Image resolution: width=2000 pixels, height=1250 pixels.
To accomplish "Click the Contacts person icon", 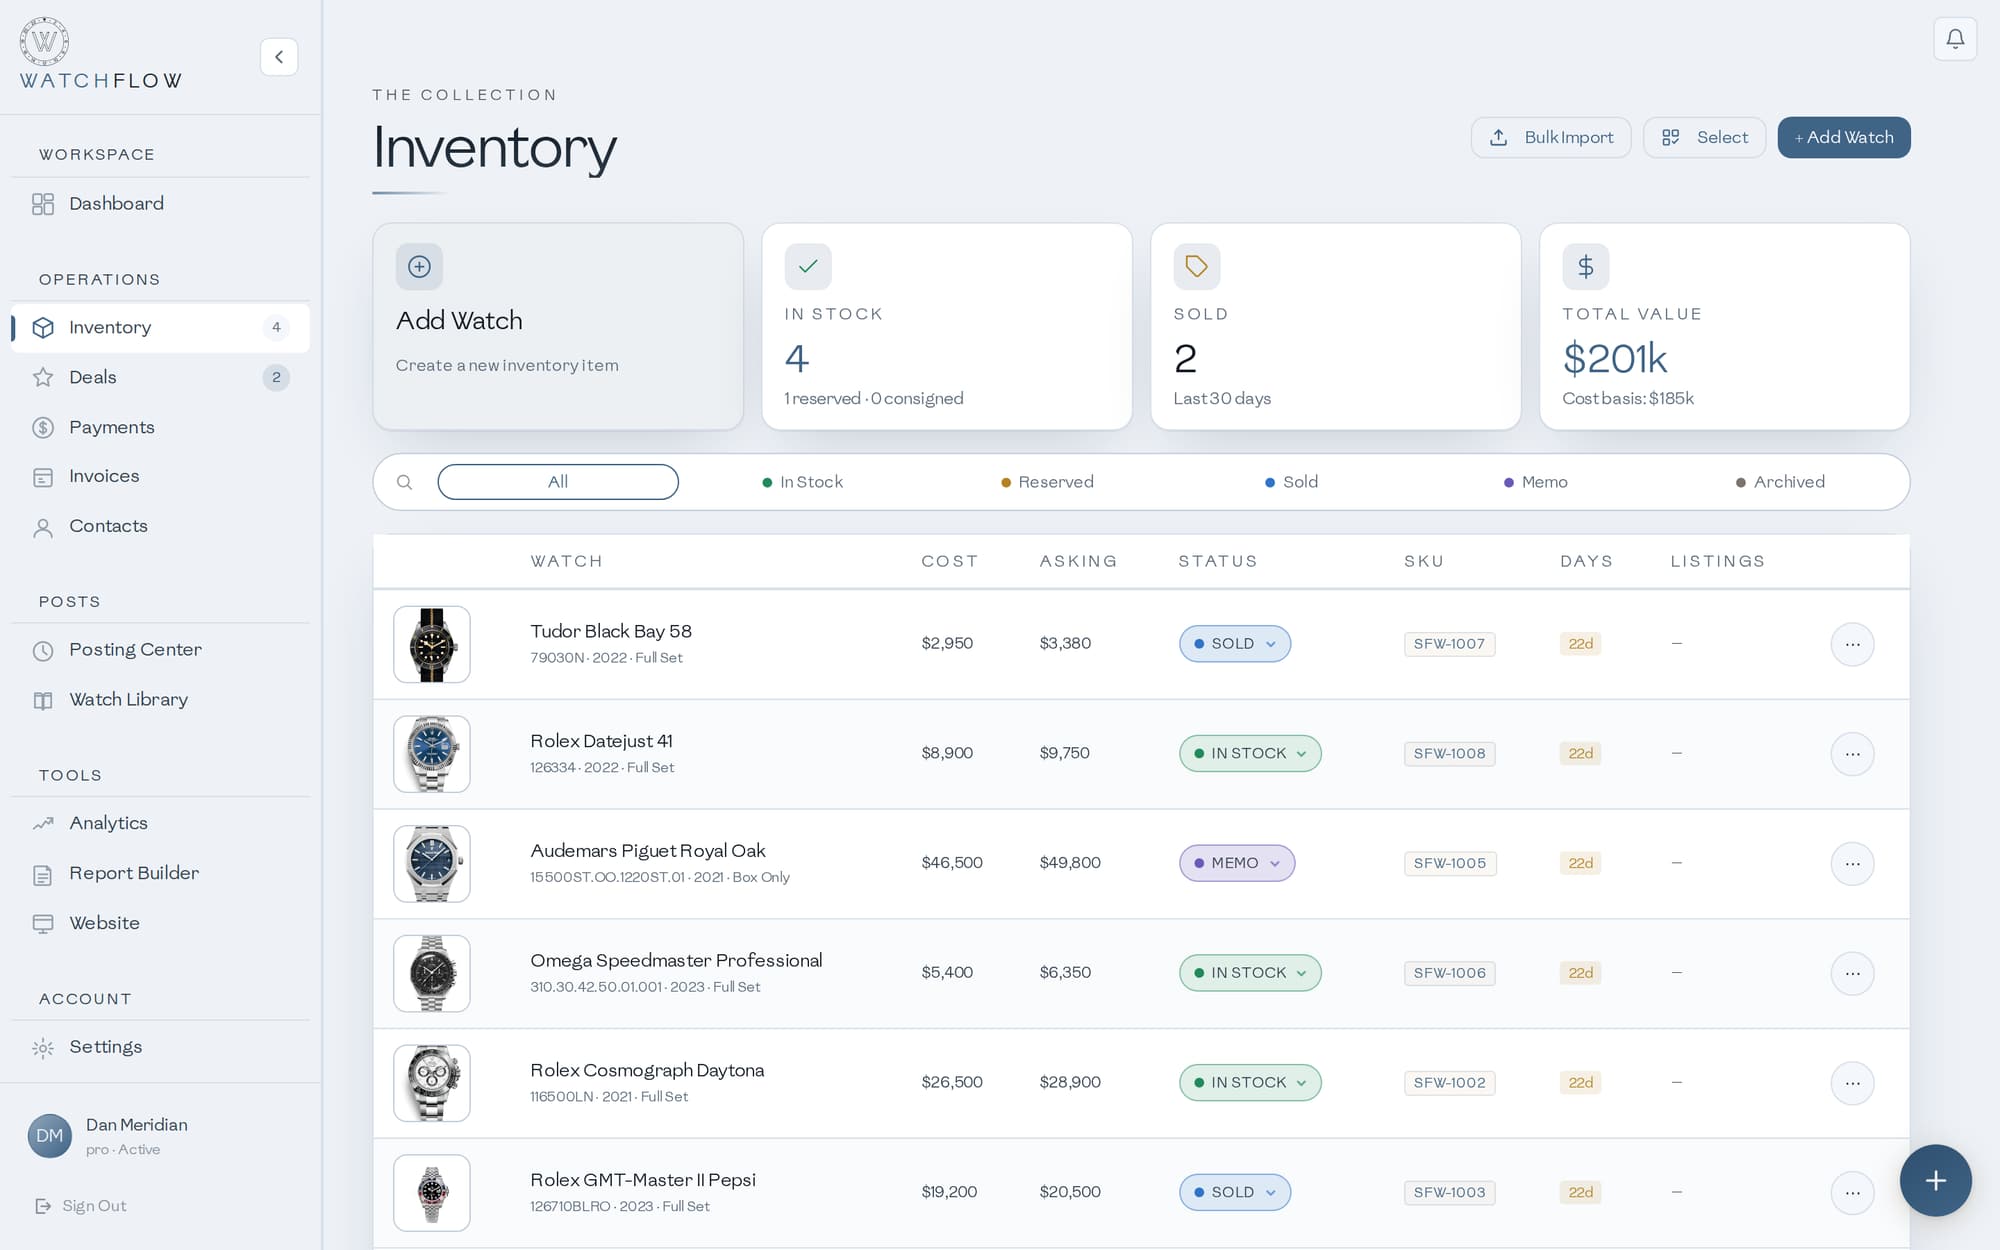I will (x=43, y=527).
